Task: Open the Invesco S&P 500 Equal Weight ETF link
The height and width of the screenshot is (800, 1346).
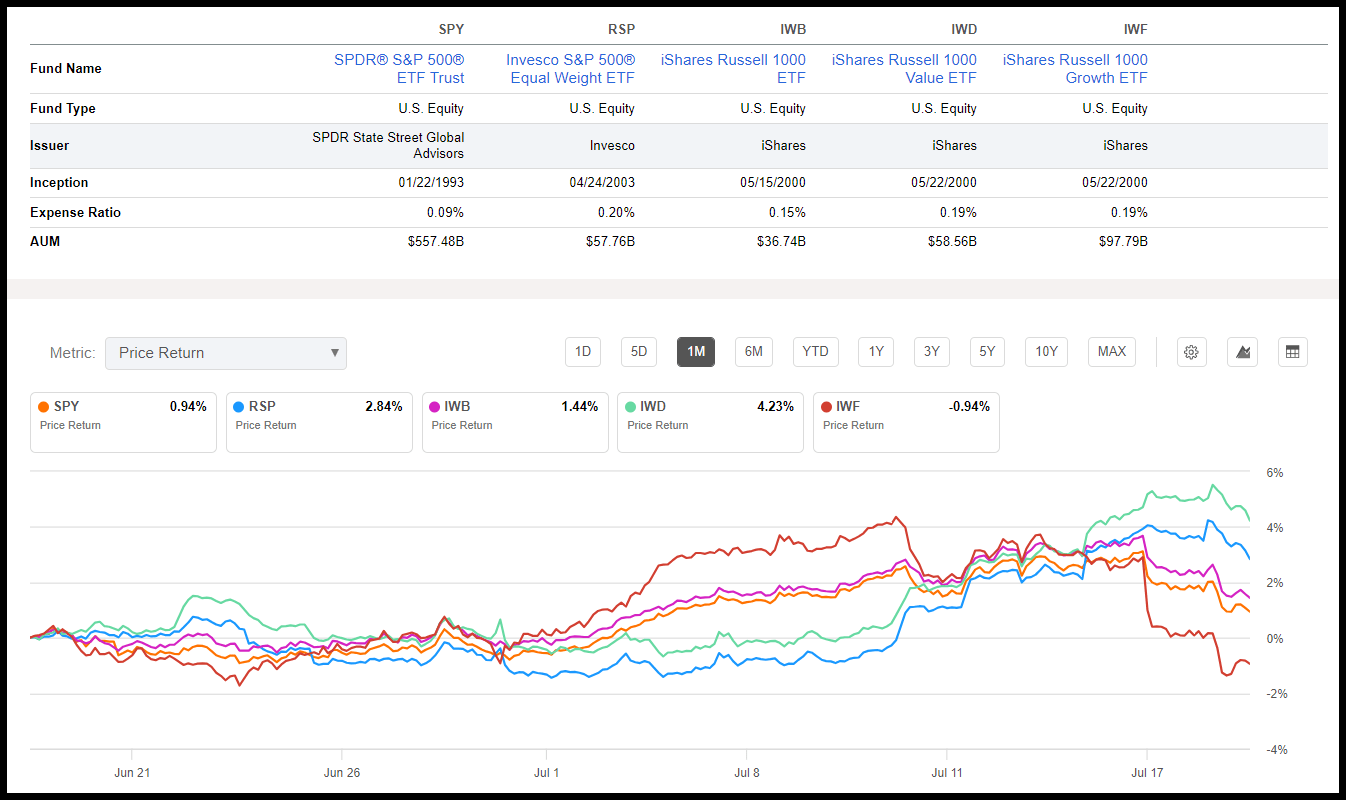Action: coord(571,68)
